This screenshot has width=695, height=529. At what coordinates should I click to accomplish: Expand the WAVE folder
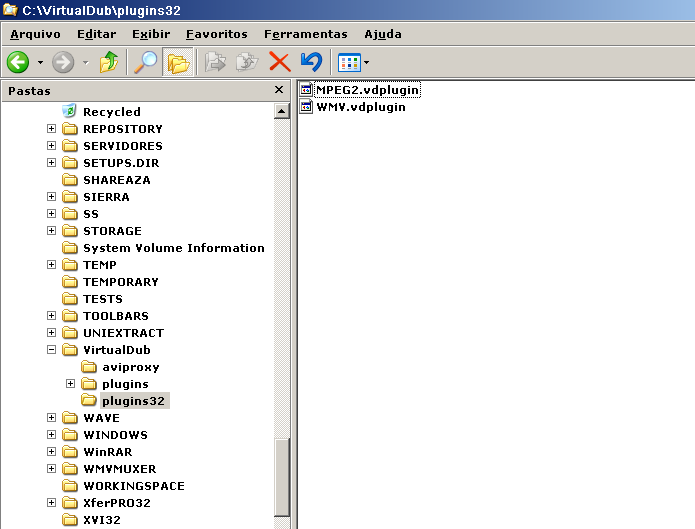tap(51, 418)
